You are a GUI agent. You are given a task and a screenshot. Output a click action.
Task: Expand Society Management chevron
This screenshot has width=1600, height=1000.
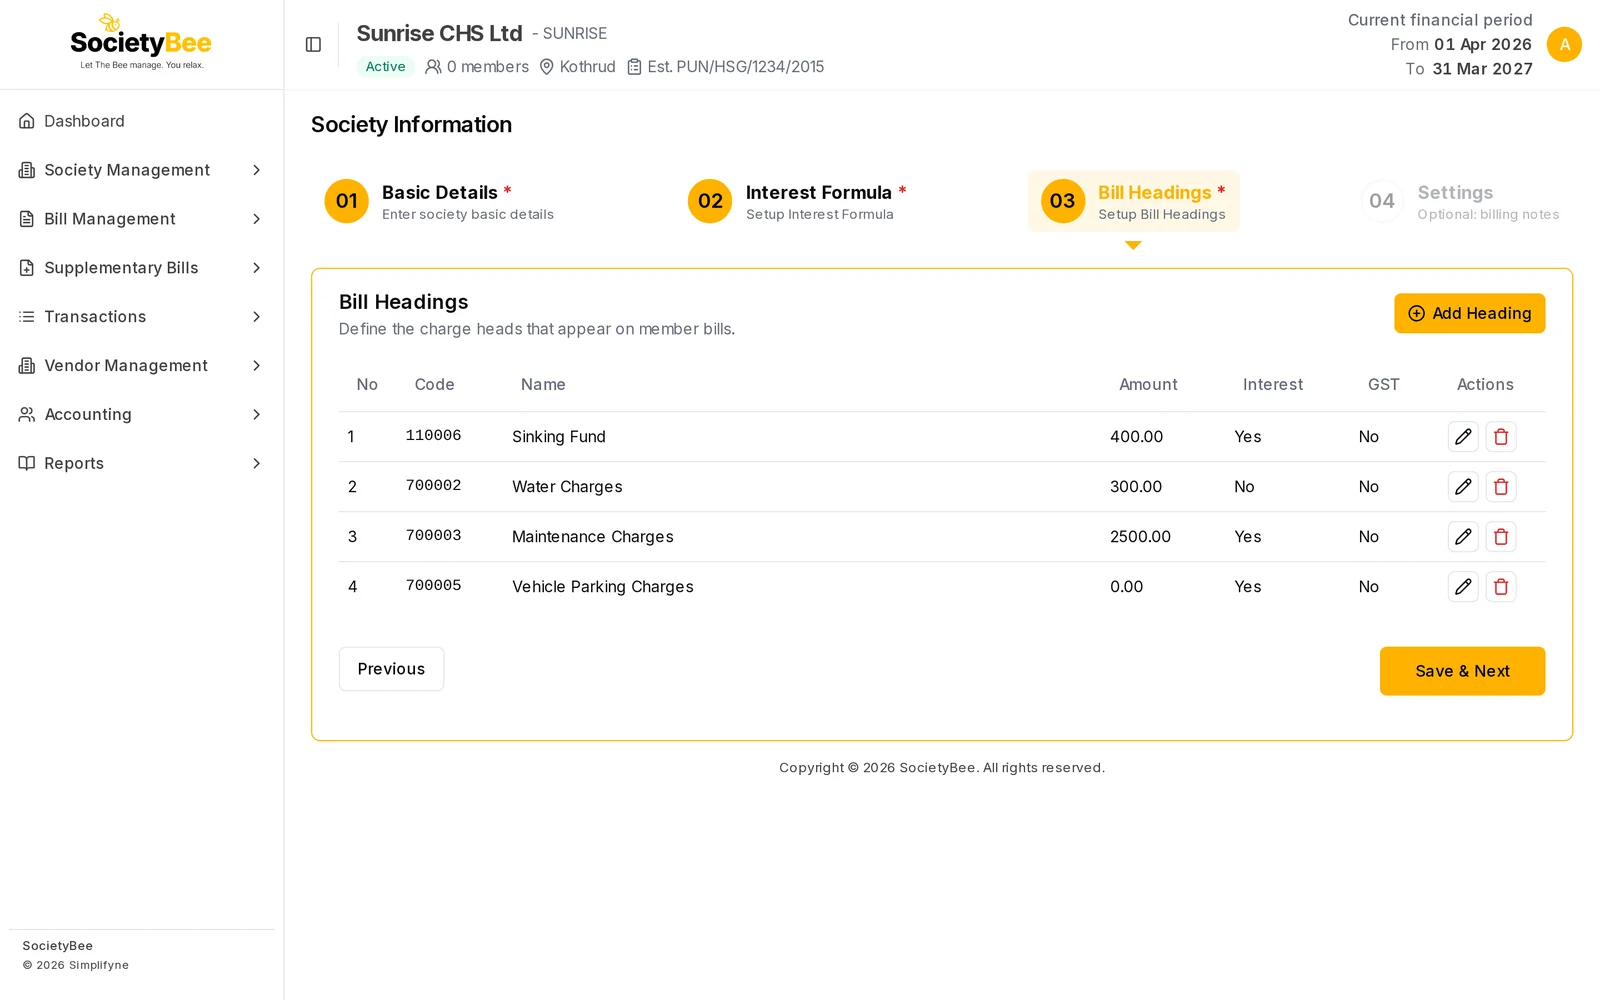click(x=257, y=170)
